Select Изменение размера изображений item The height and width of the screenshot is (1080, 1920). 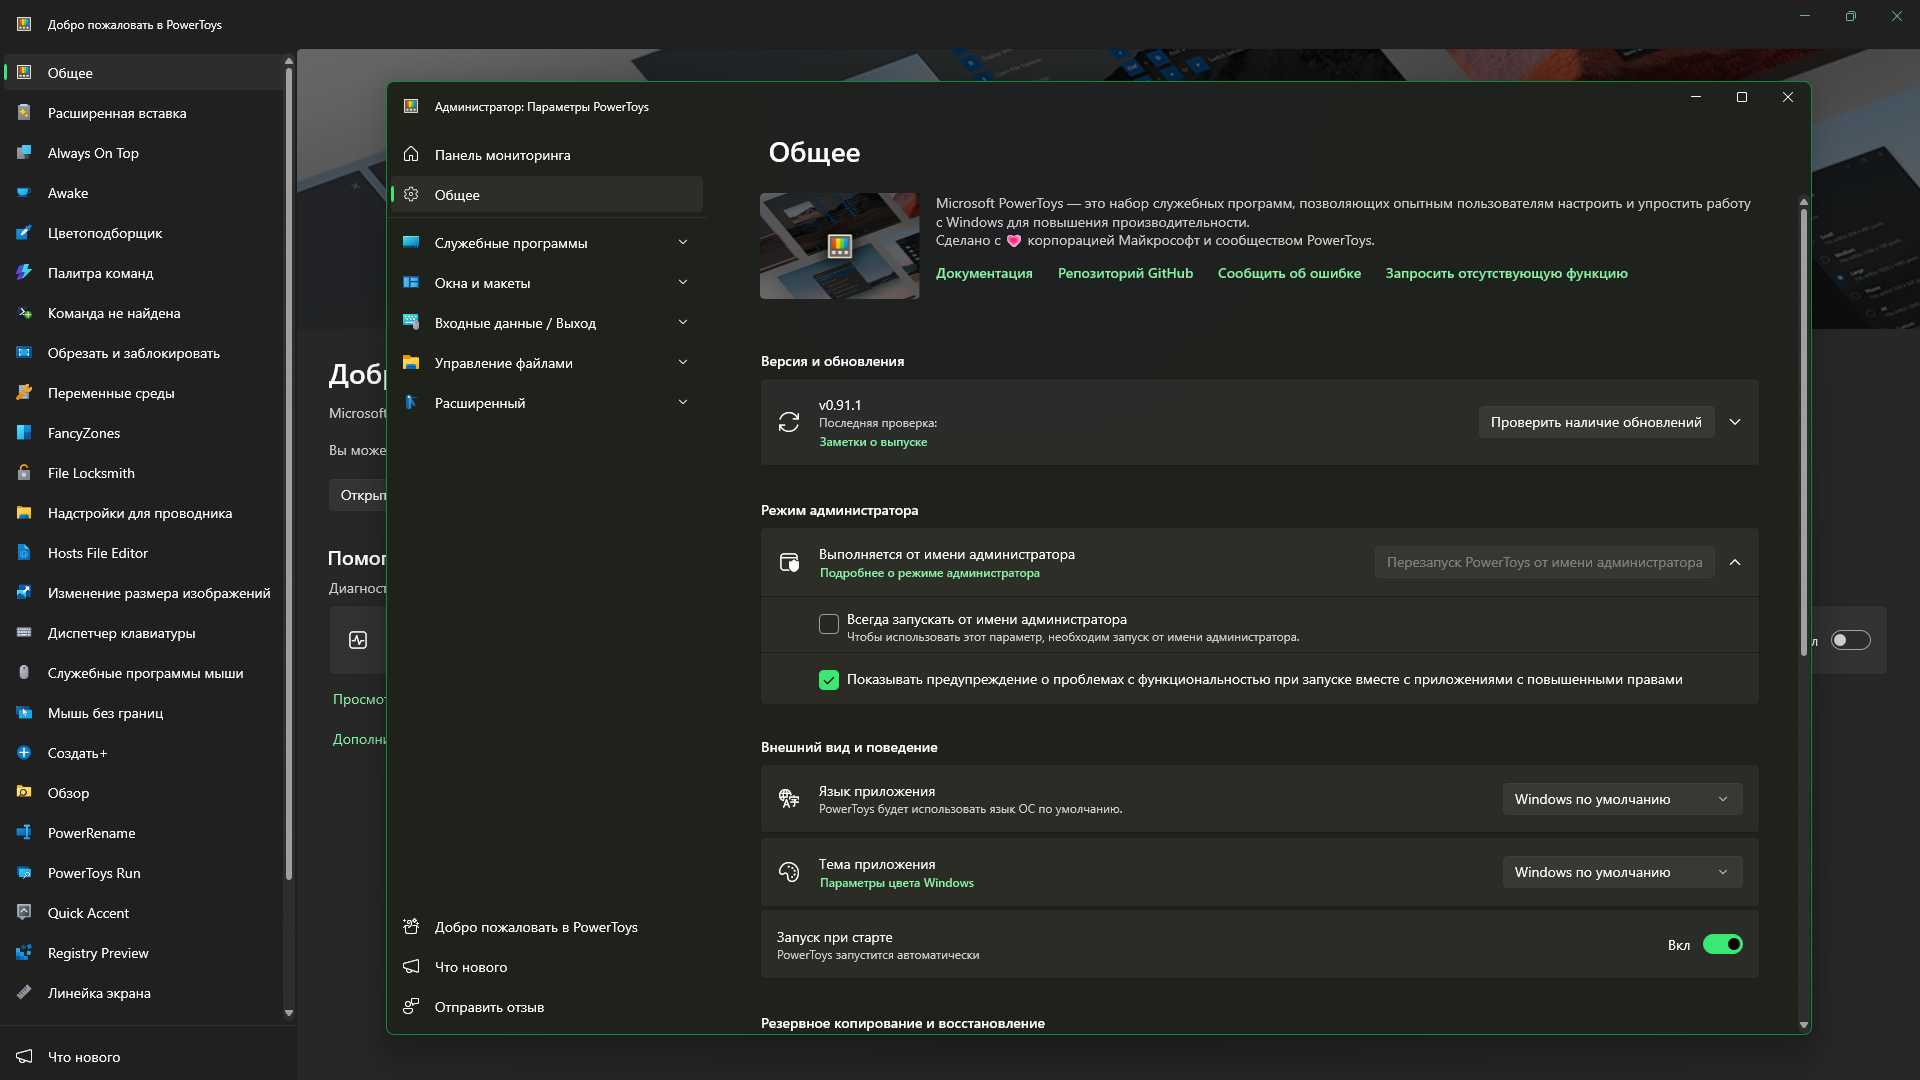pyautogui.click(x=144, y=593)
